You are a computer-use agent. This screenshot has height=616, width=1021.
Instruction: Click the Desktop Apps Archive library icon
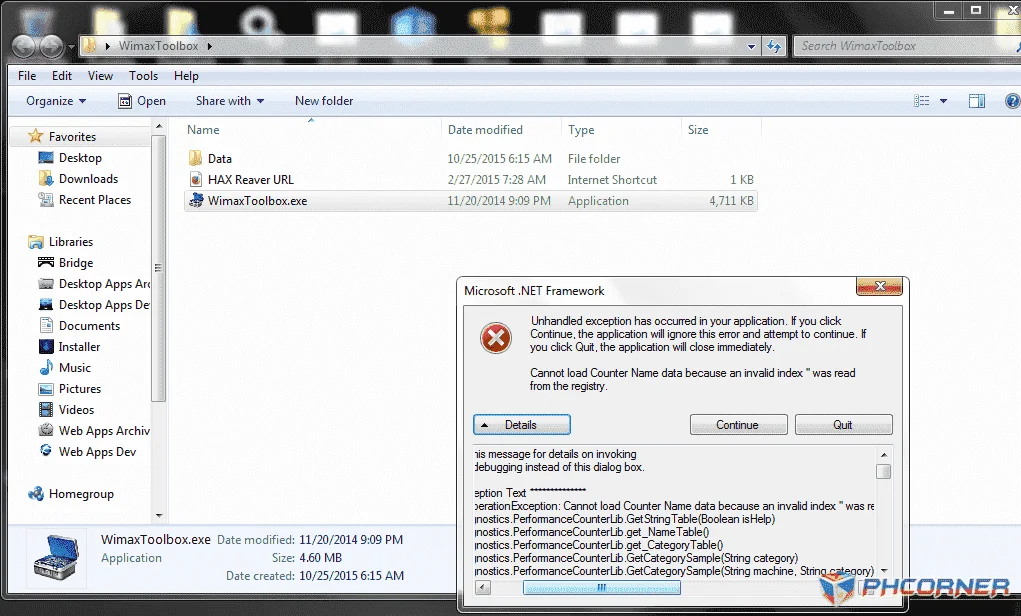[x=46, y=283]
